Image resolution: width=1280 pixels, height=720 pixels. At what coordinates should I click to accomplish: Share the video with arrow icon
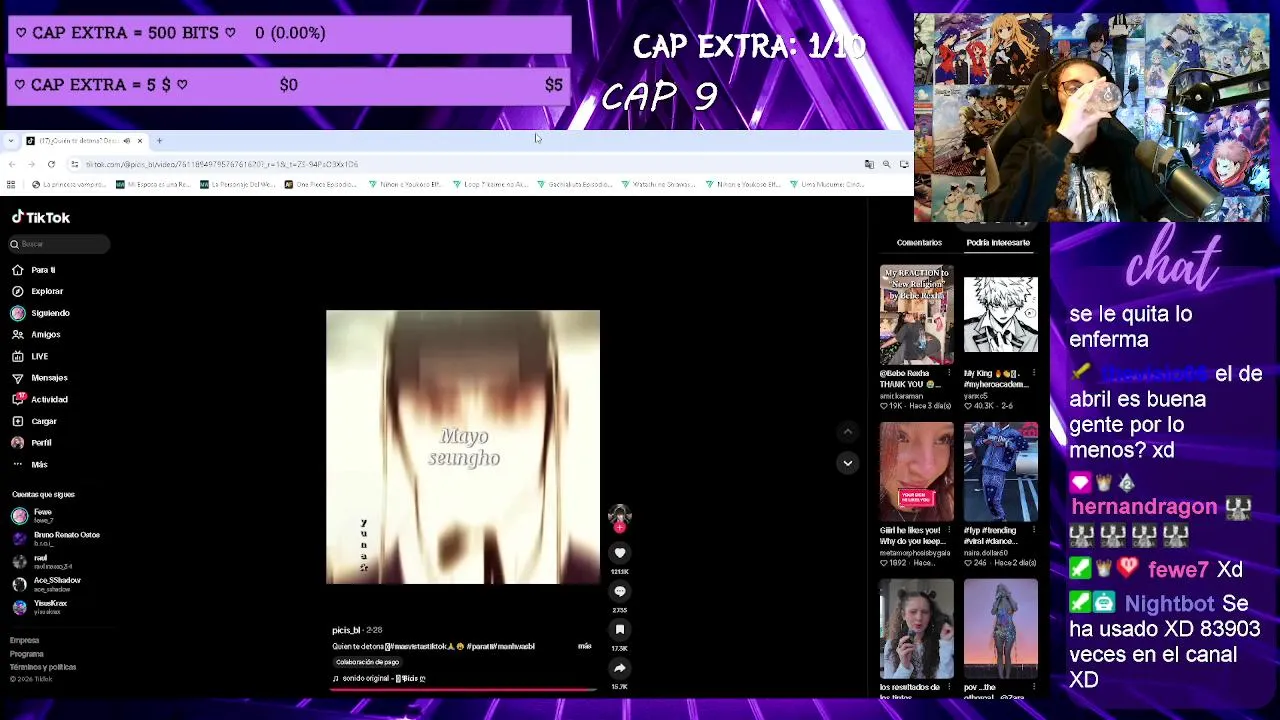[x=620, y=668]
